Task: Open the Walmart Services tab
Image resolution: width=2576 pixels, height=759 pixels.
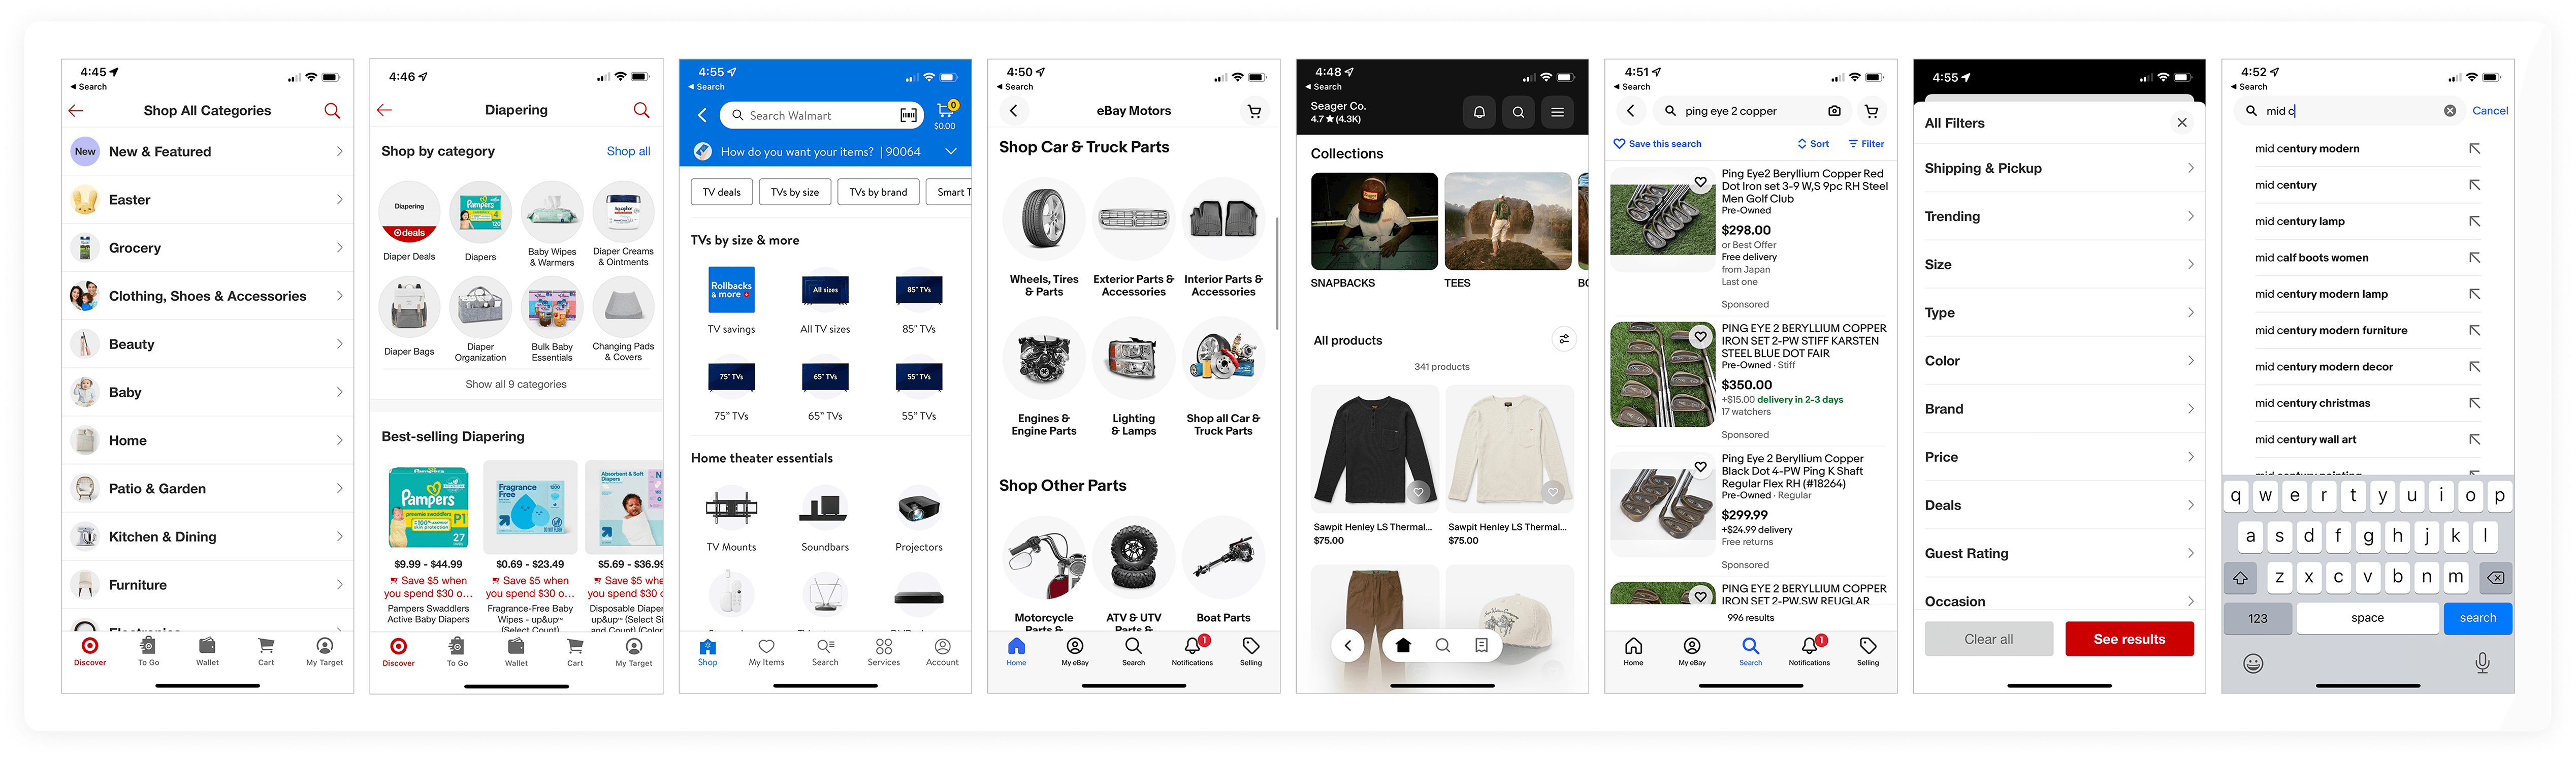Action: [884, 652]
